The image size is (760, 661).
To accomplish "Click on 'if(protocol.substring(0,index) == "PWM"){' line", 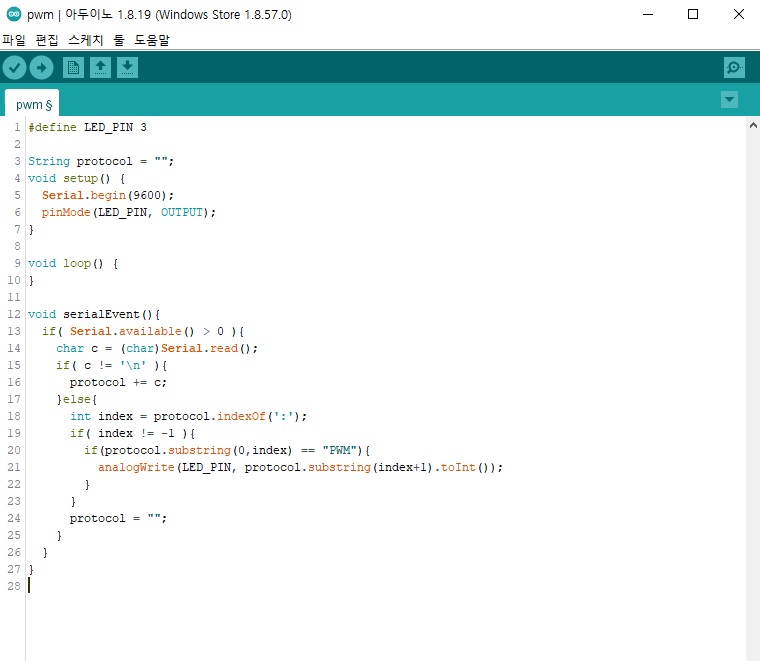I will [227, 450].
